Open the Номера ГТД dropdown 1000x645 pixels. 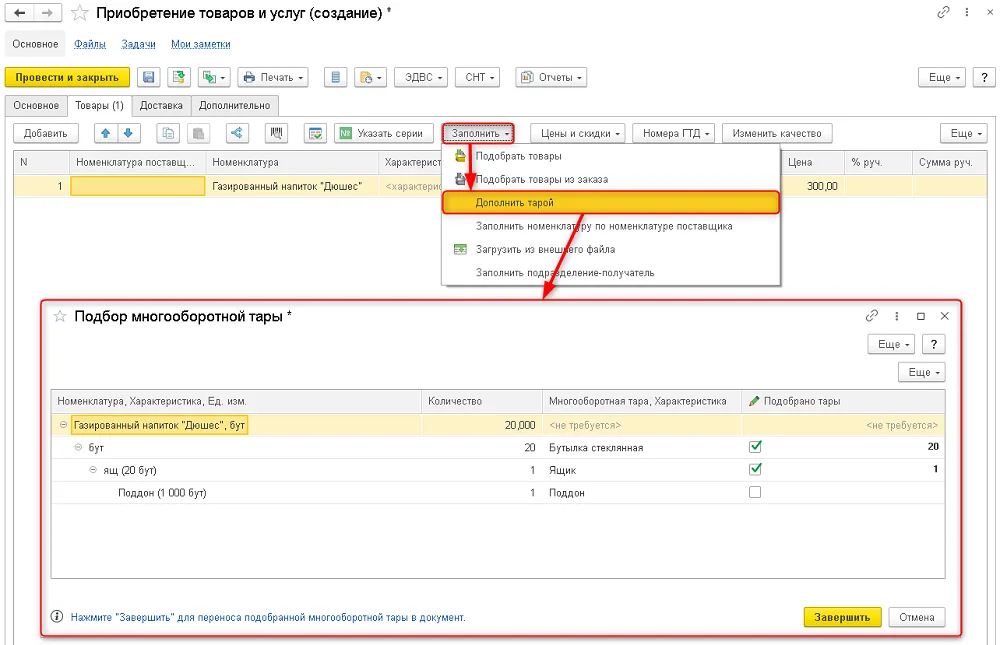(675, 133)
